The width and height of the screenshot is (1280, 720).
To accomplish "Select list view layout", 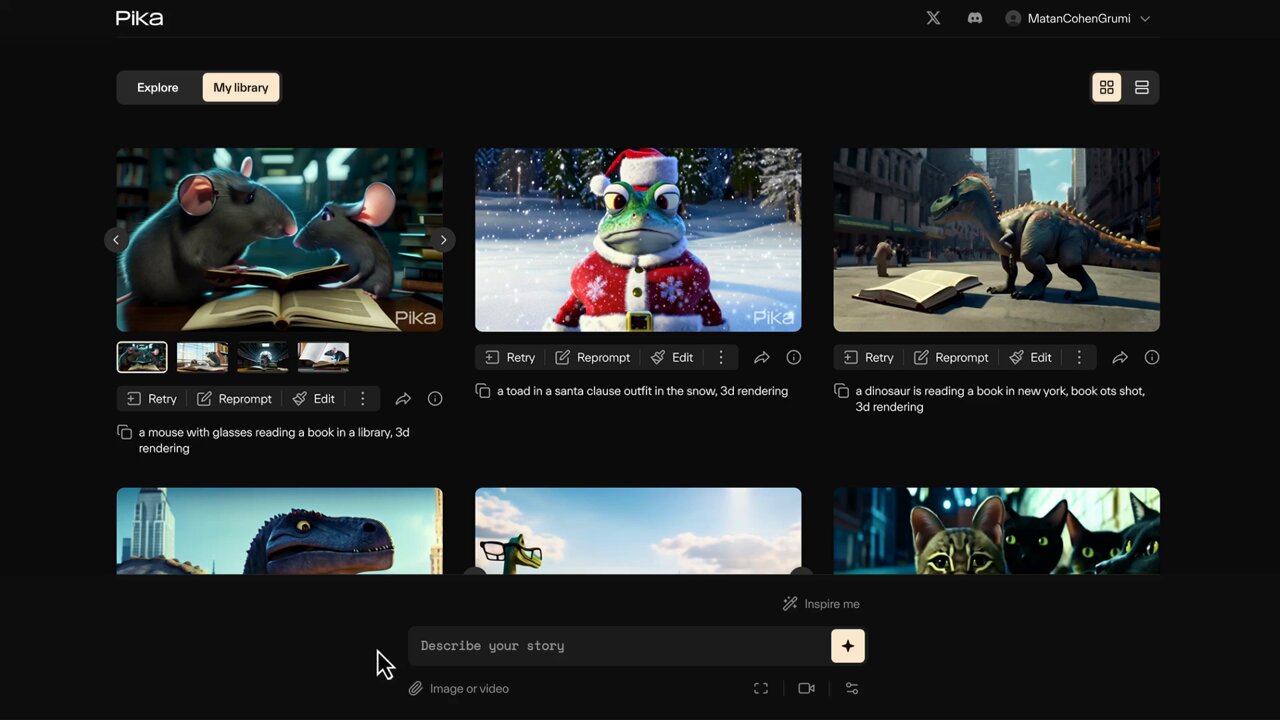I will point(1141,87).
